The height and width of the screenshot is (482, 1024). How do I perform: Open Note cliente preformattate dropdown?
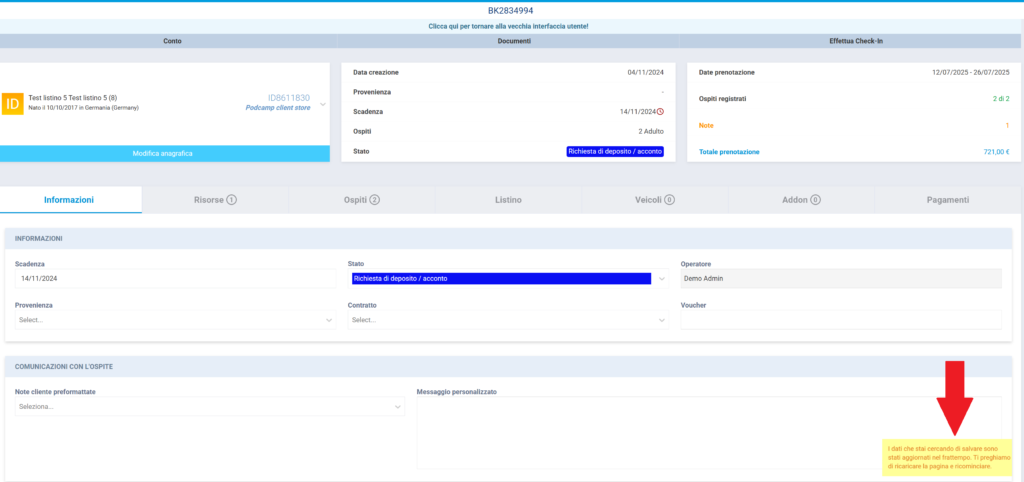click(209, 407)
